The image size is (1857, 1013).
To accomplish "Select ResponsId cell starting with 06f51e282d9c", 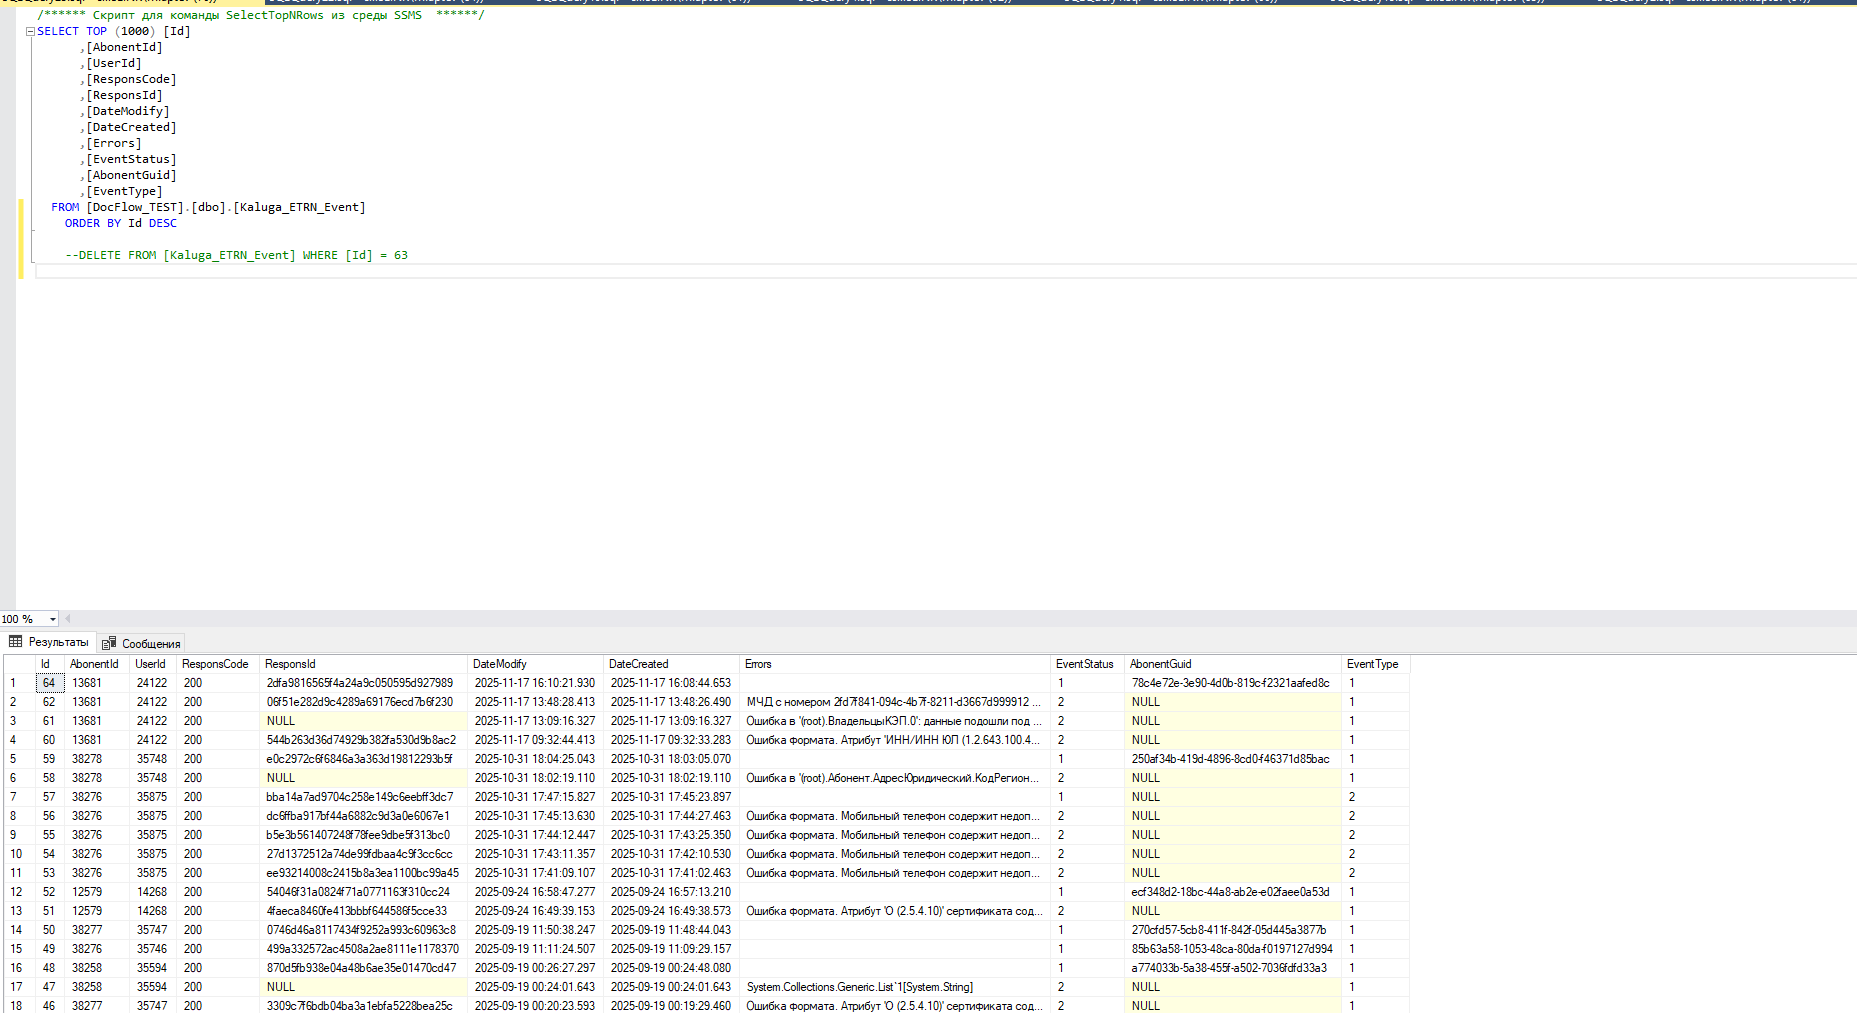I will (x=364, y=702).
